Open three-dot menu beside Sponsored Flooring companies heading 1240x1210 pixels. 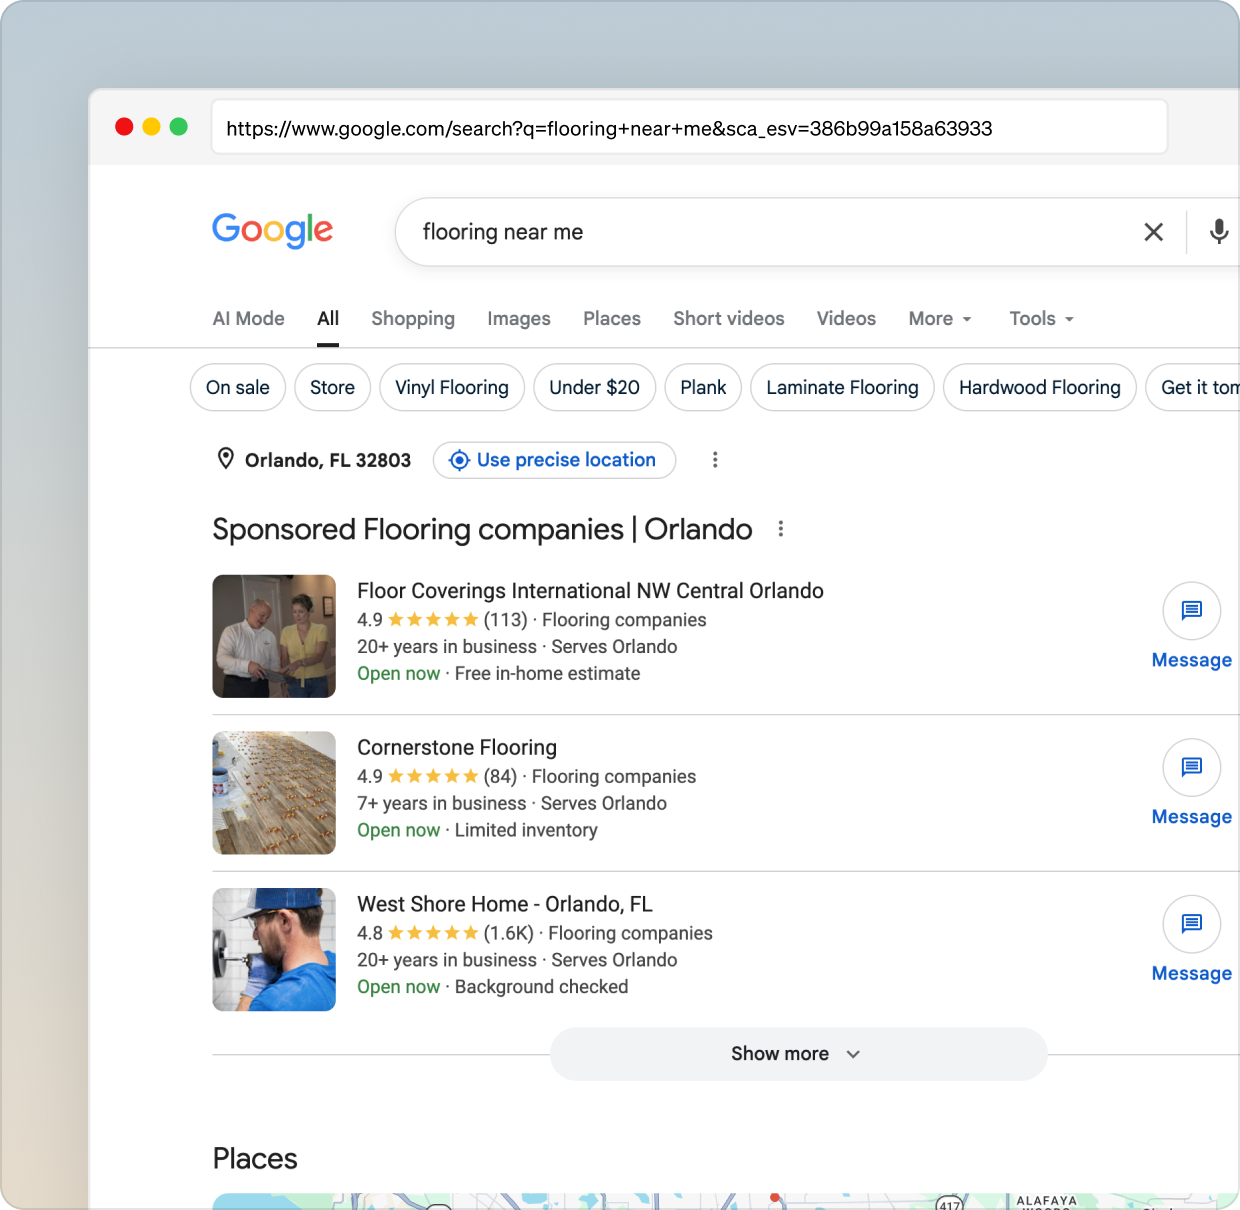[x=781, y=529]
